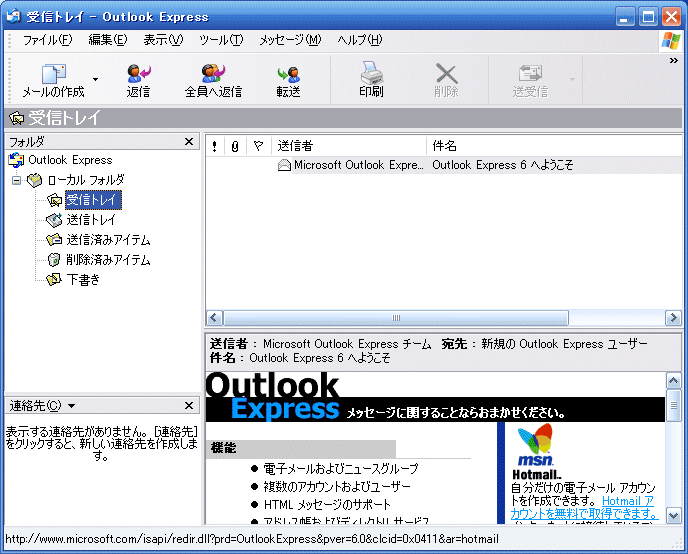Click the 印刷 (Print) toolbar icon
Viewport: 688px width, 554px height.
(x=371, y=73)
